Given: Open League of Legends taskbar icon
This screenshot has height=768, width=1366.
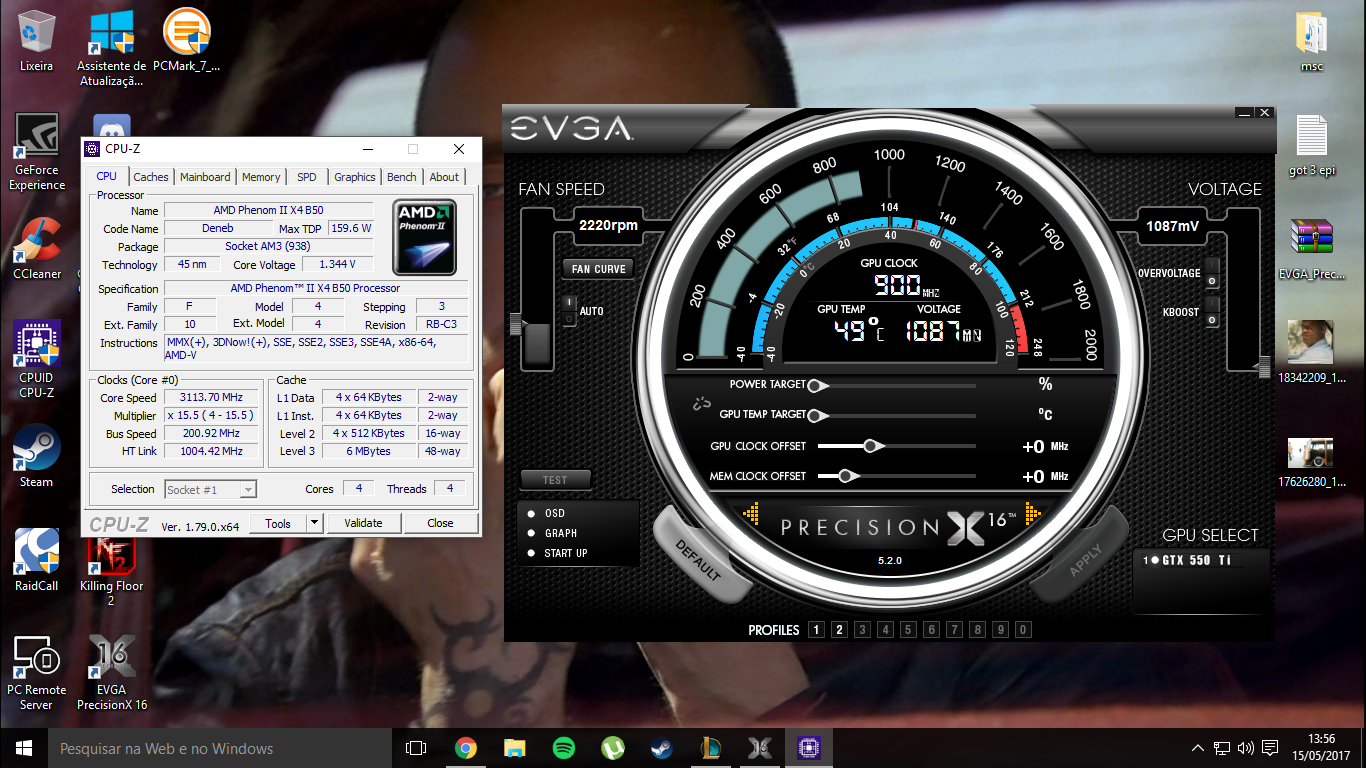Looking at the screenshot, I should 710,748.
